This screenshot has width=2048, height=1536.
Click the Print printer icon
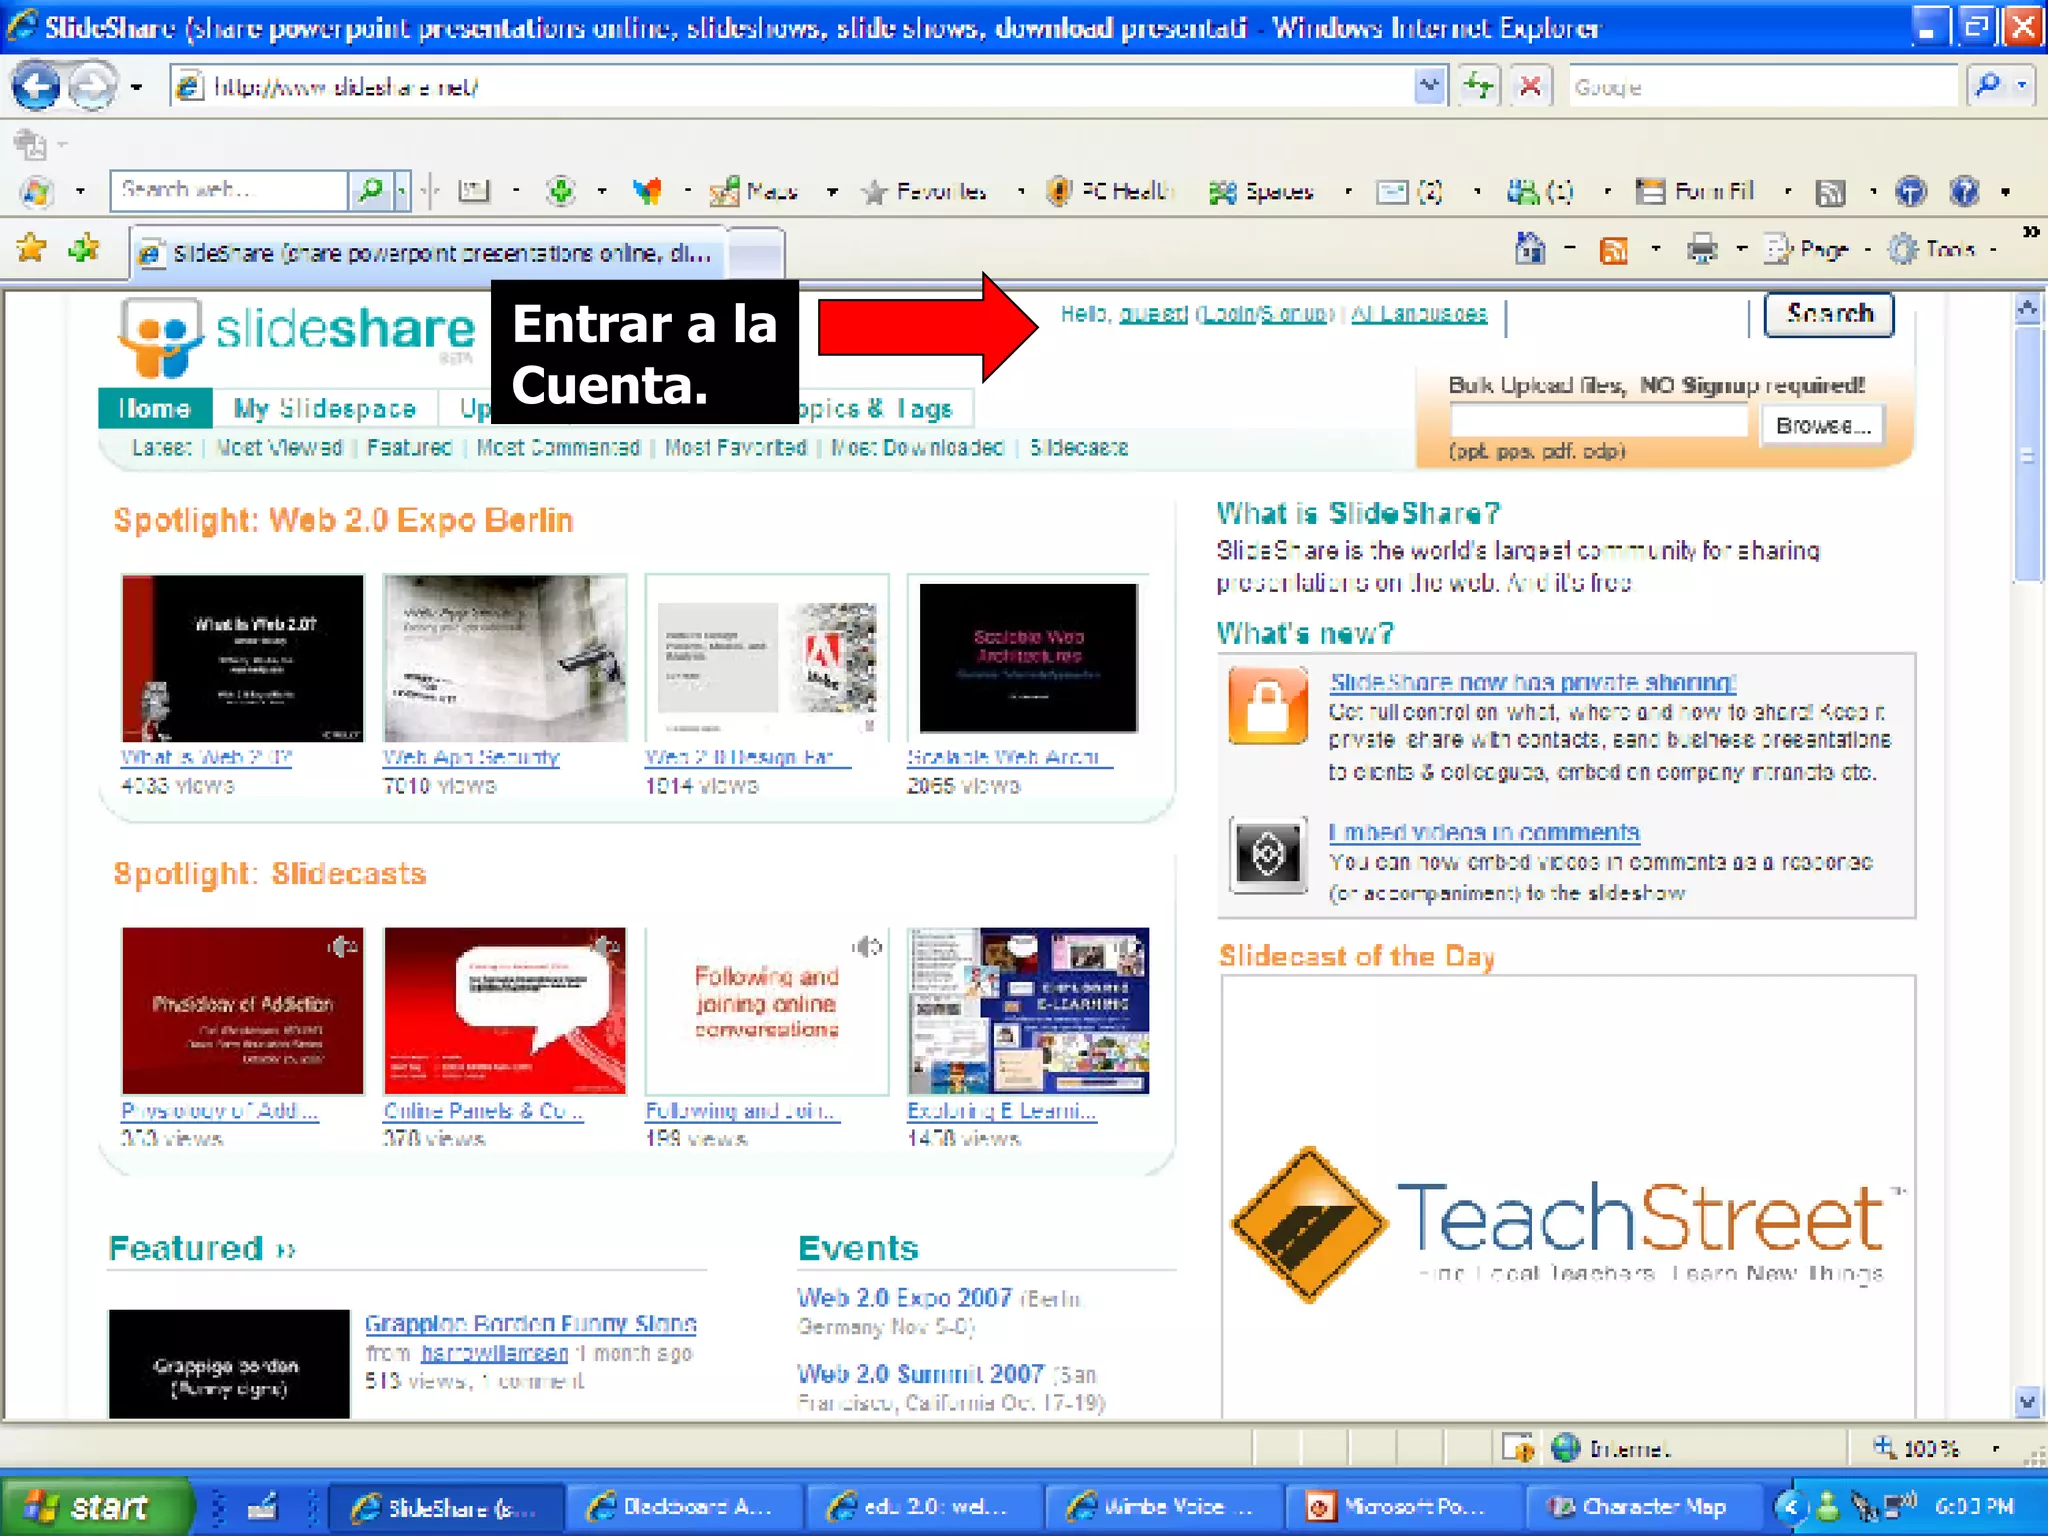click(x=1701, y=249)
